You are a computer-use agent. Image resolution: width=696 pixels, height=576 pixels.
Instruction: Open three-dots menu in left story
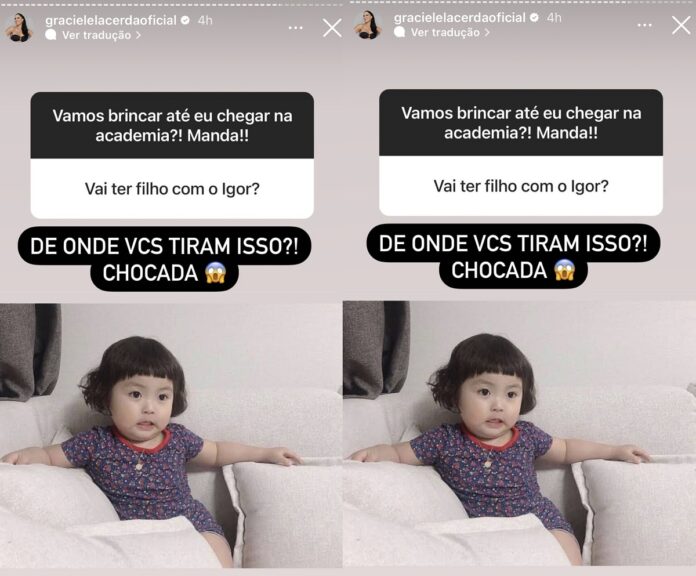[295, 28]
